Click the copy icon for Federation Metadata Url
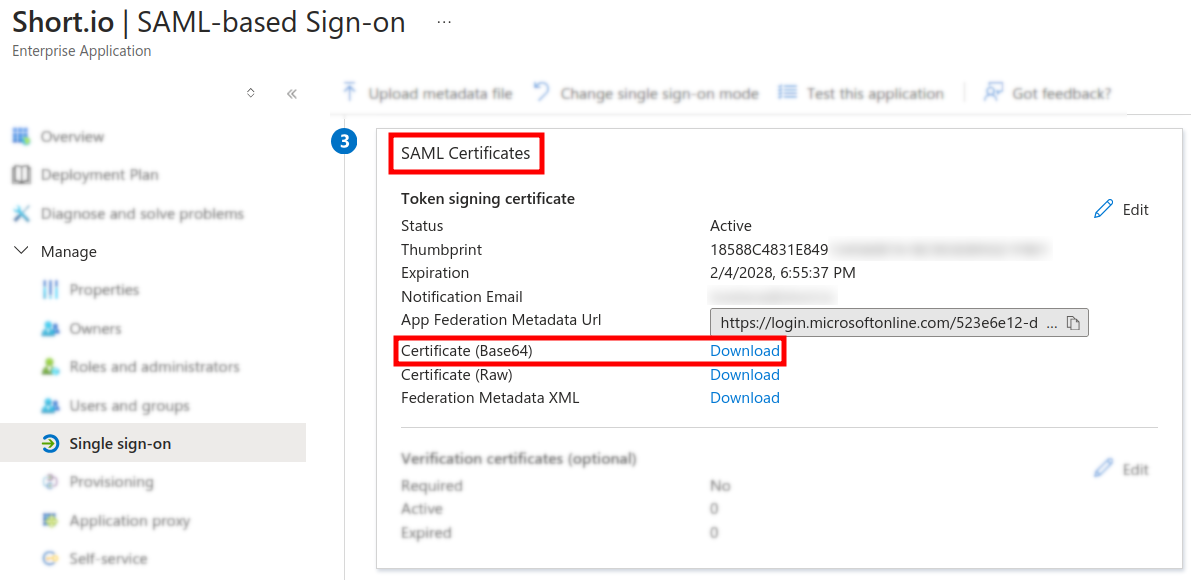 click(1073, 323)
